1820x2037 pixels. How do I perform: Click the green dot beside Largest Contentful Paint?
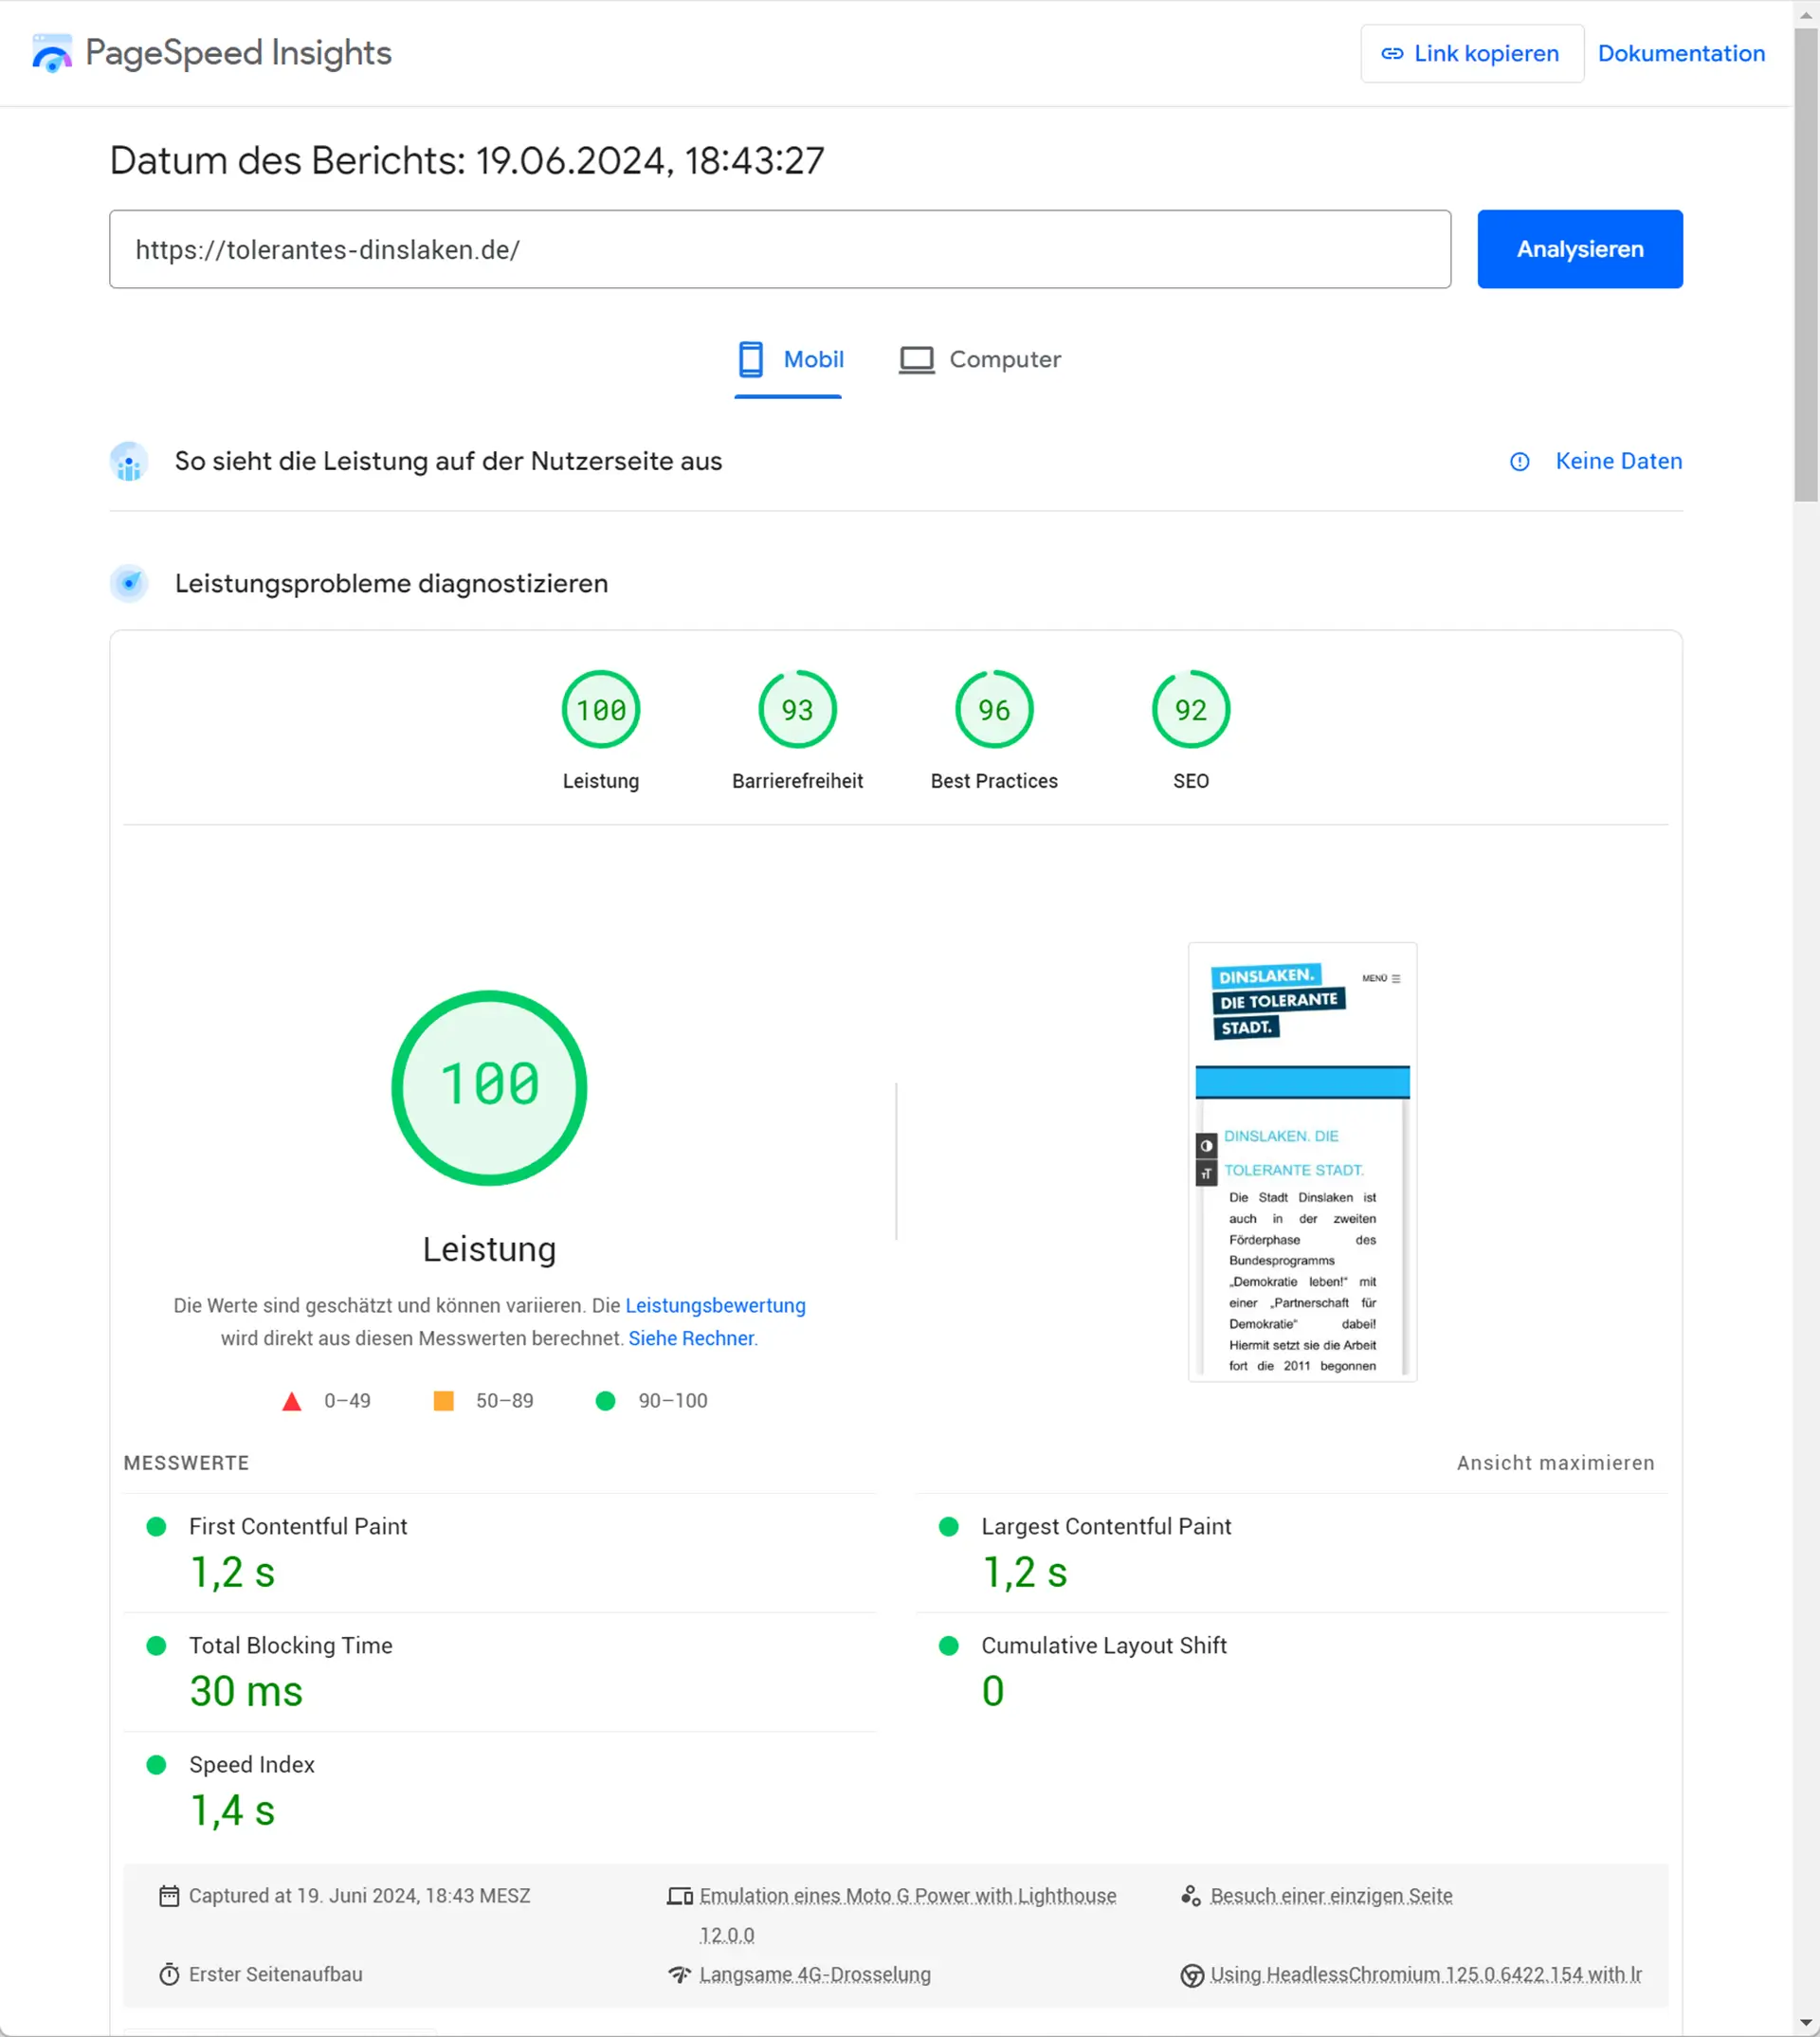[949, 1527]
